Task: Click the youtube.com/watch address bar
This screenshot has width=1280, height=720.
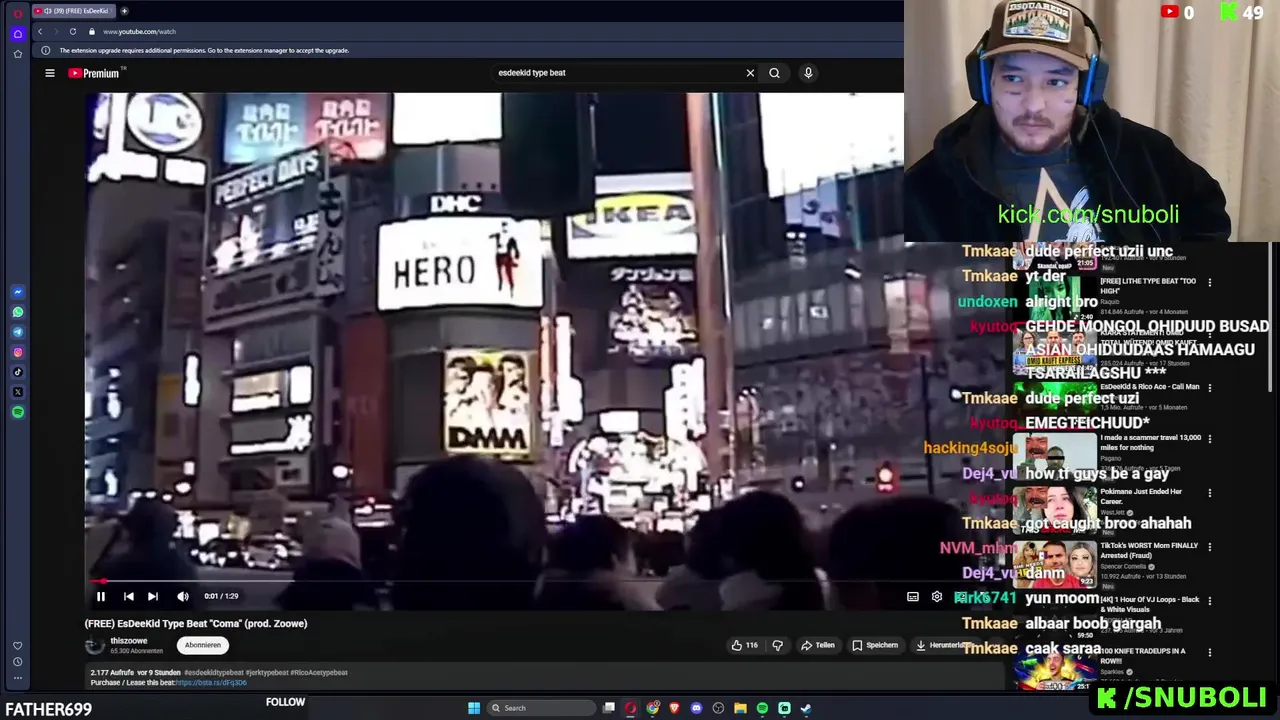Action: pyautogui.click(x=139, y=32)
